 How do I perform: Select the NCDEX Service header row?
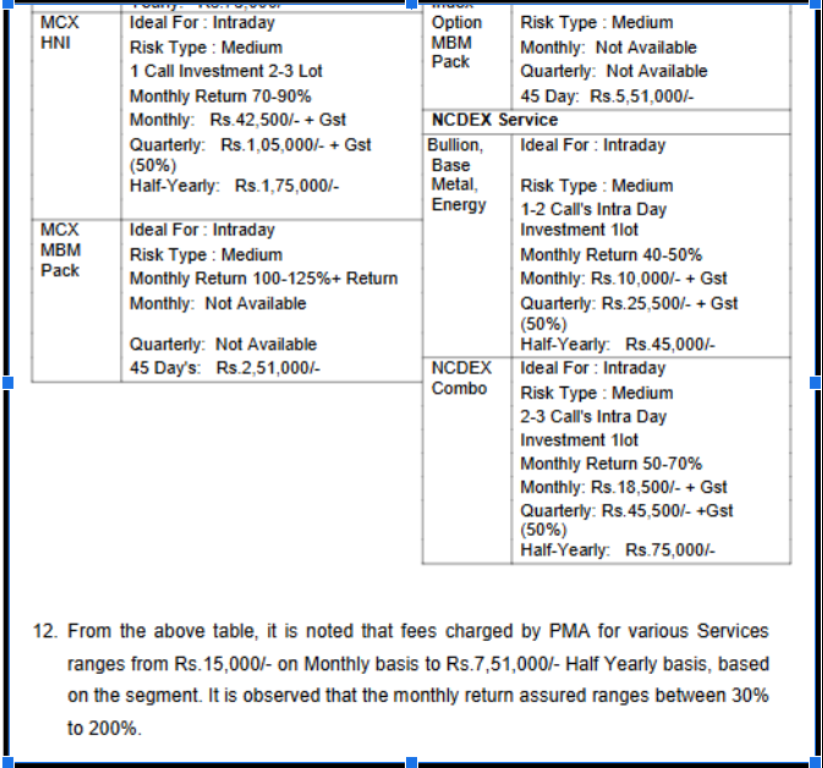pyautogui.click(x=494, y=120)
